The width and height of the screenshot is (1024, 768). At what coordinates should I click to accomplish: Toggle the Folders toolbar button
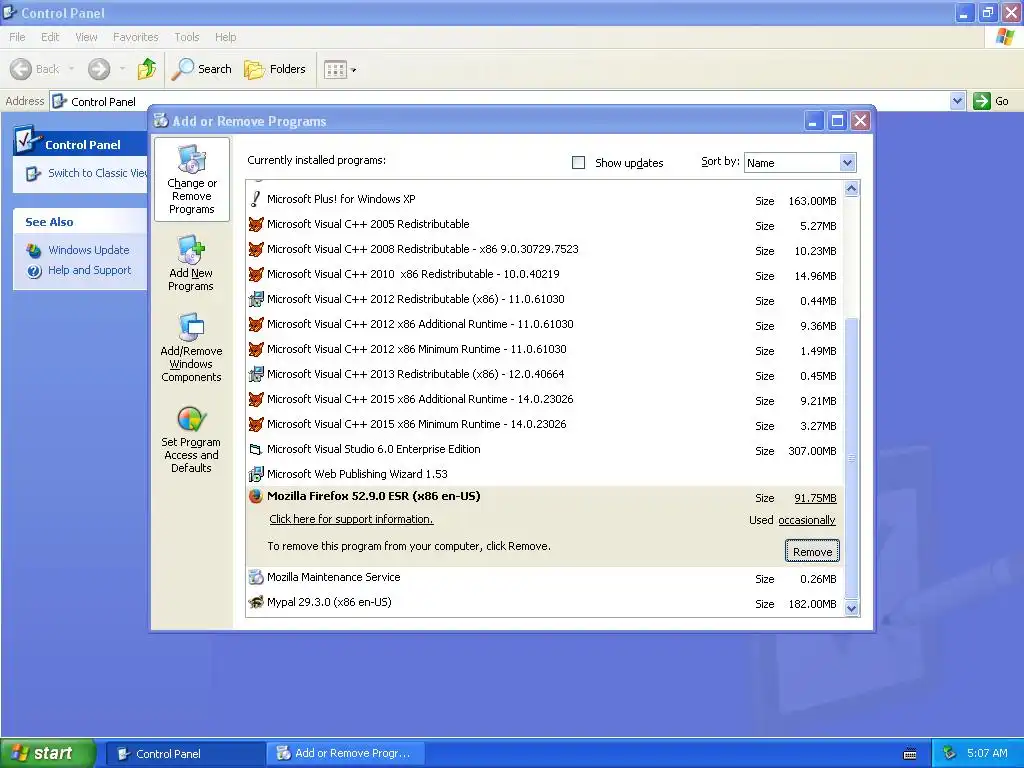(275, 69)
